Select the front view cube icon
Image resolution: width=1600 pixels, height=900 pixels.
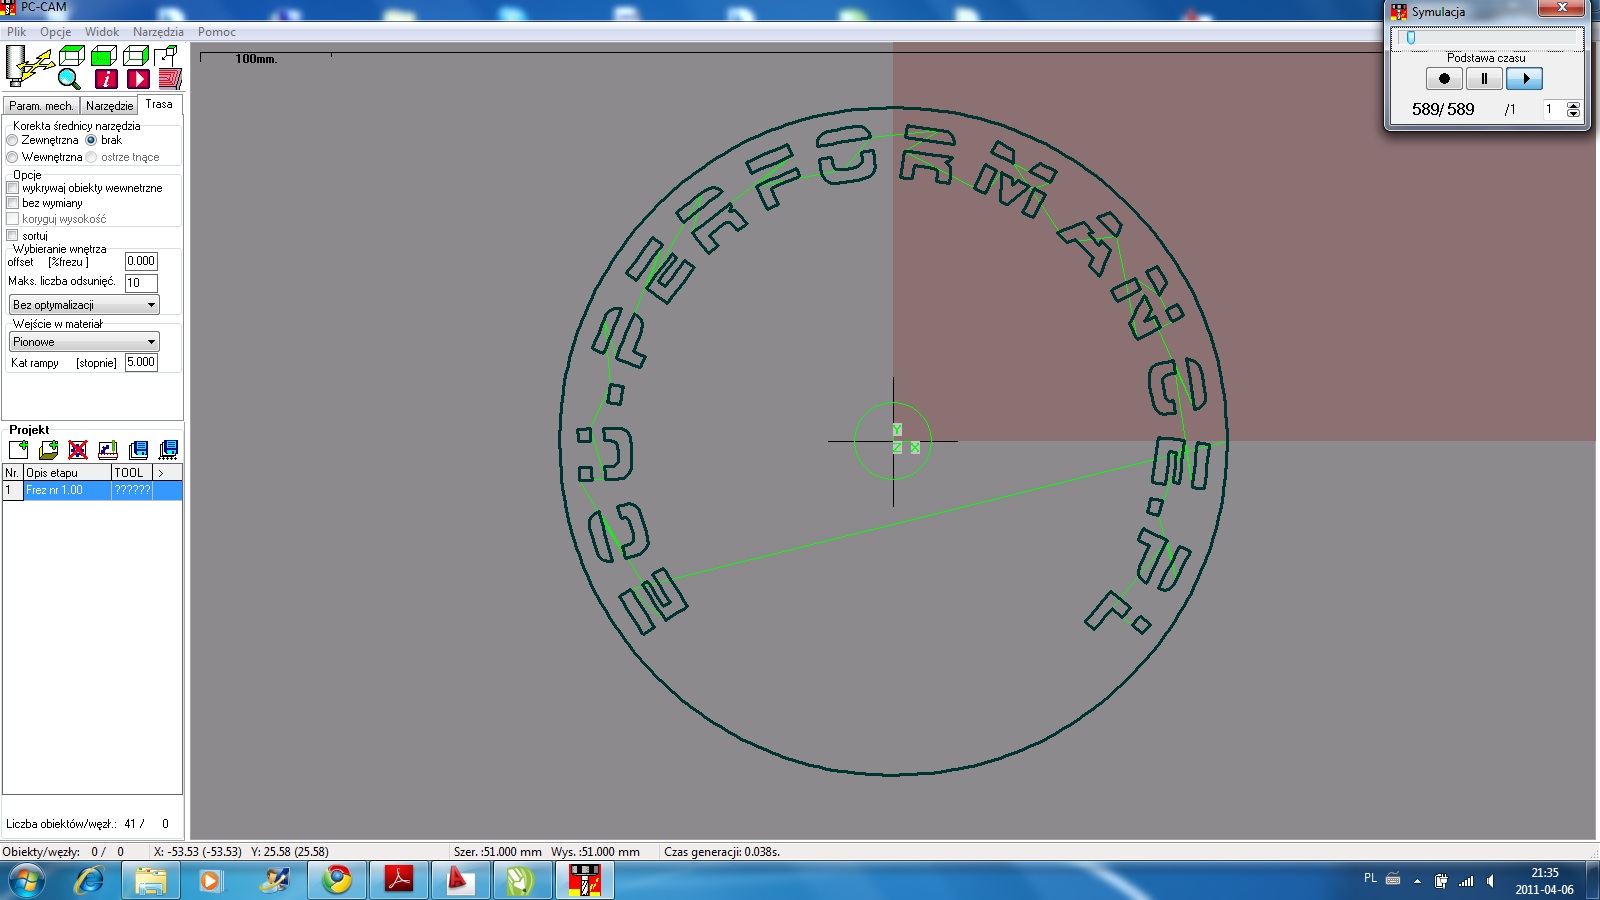pos(104,56)
